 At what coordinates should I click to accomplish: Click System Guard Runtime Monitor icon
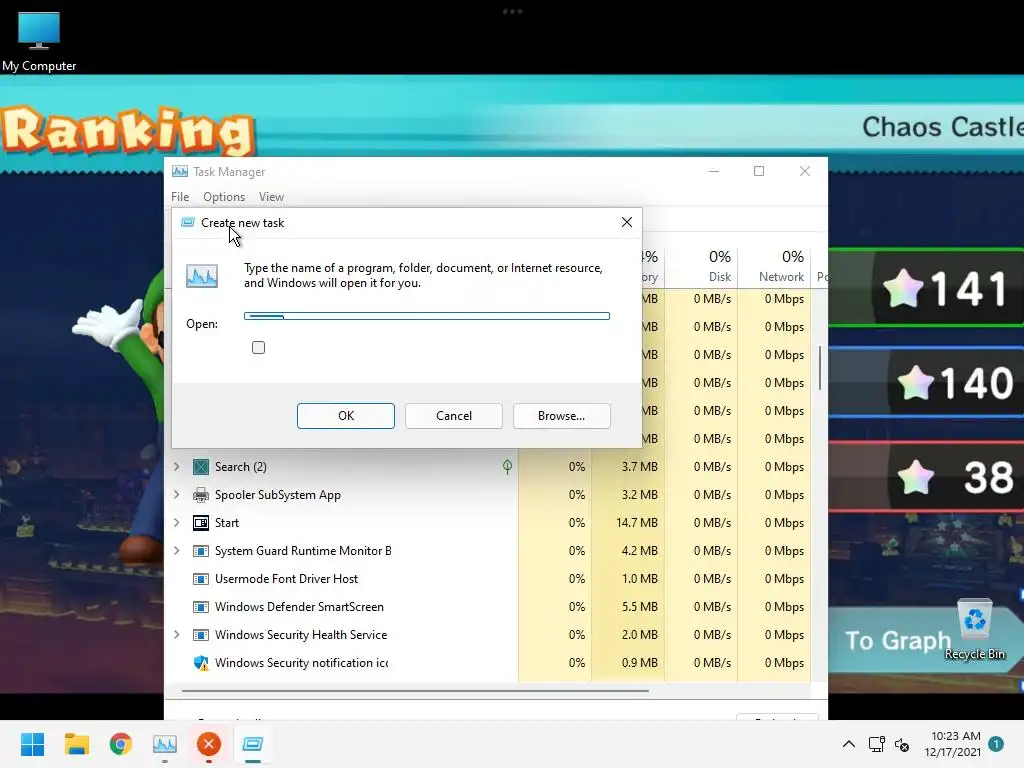201,551
